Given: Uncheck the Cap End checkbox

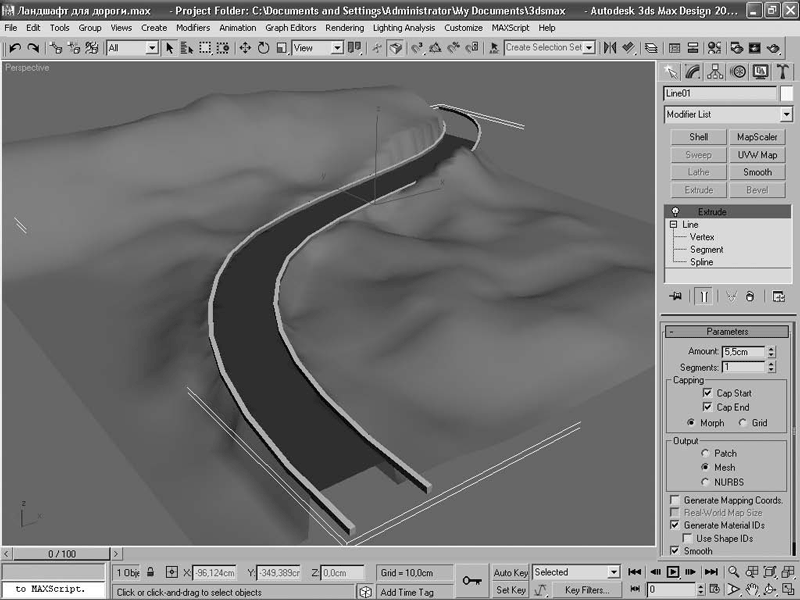Looking at the screenshot, I should (707, 407).
